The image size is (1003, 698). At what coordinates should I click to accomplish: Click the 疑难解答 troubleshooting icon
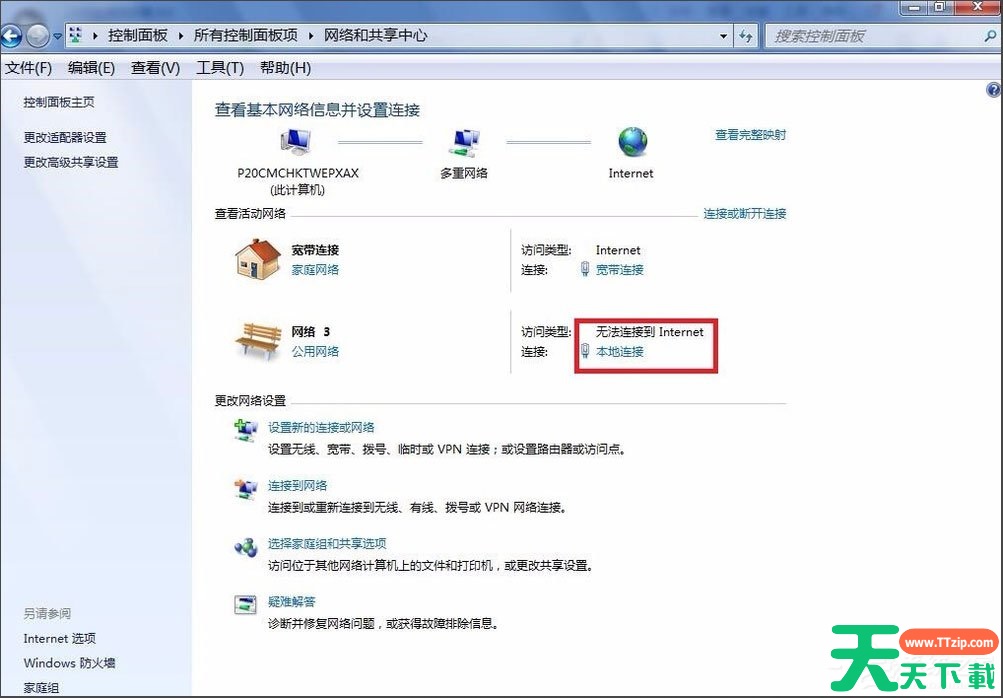click(245, 603)
